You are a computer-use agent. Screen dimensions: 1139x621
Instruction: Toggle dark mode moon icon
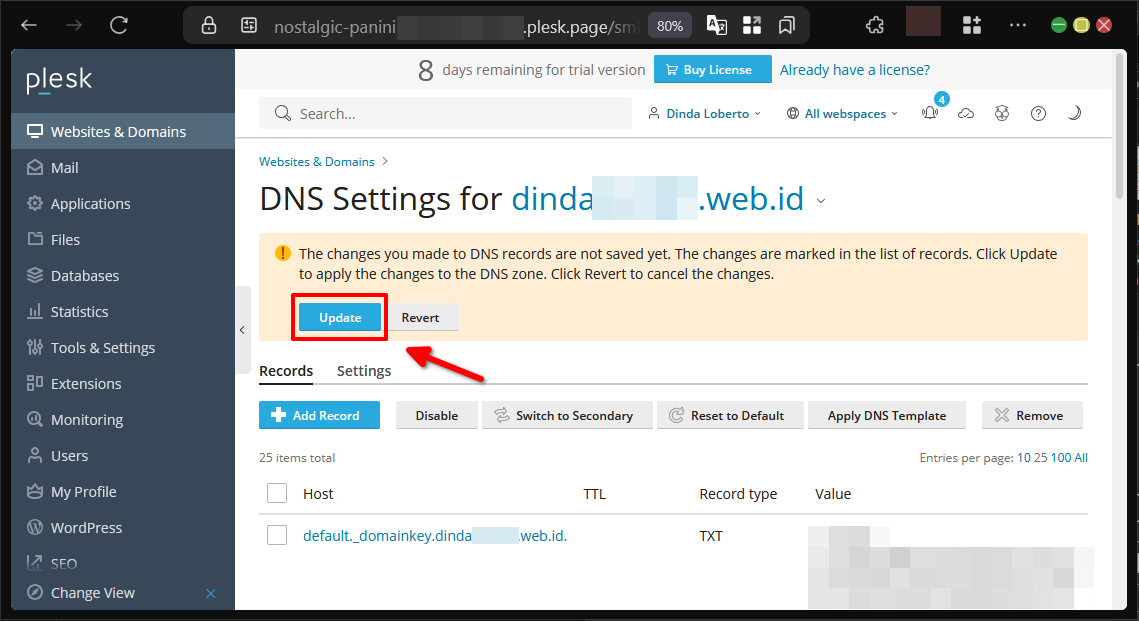pyautogui.click(x=1074, y=114)
